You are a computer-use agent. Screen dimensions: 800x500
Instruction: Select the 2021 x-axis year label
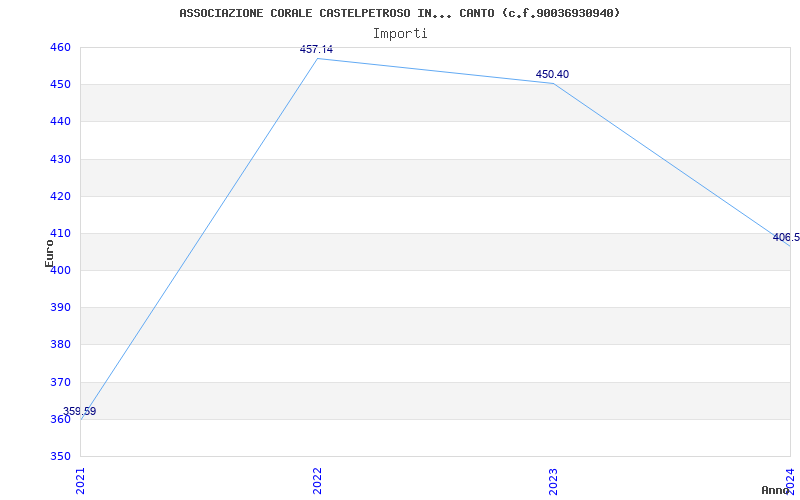(x=80, y=481)
